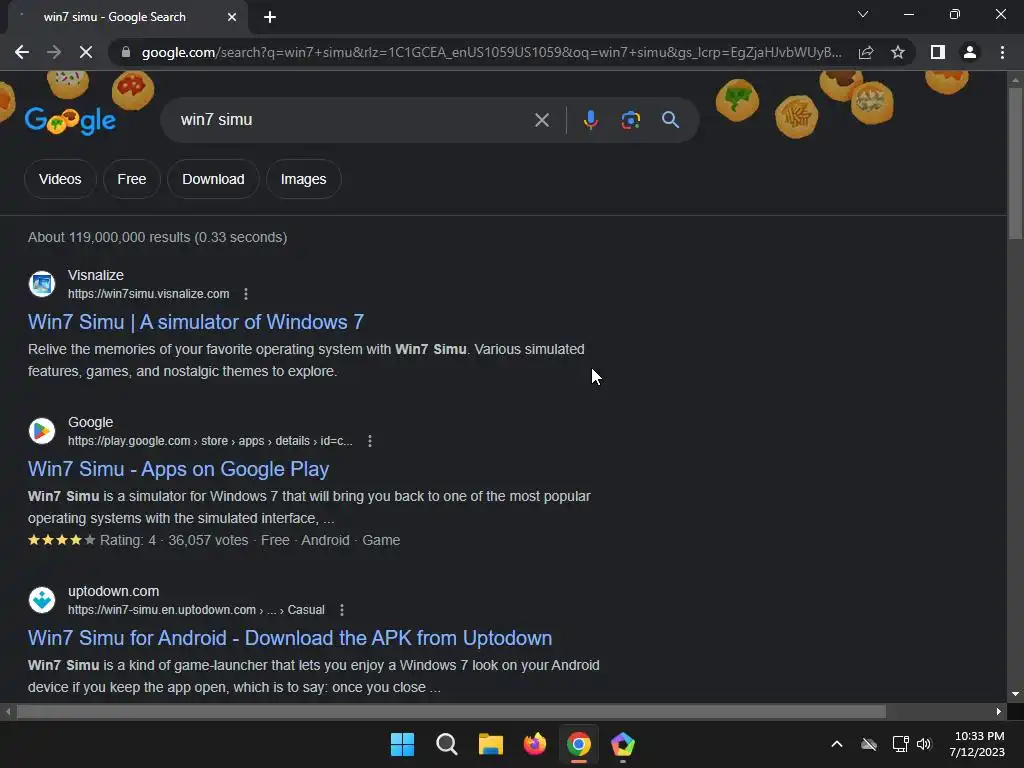
Task: Open more options for uptodown result
Action: coord(342,610)
